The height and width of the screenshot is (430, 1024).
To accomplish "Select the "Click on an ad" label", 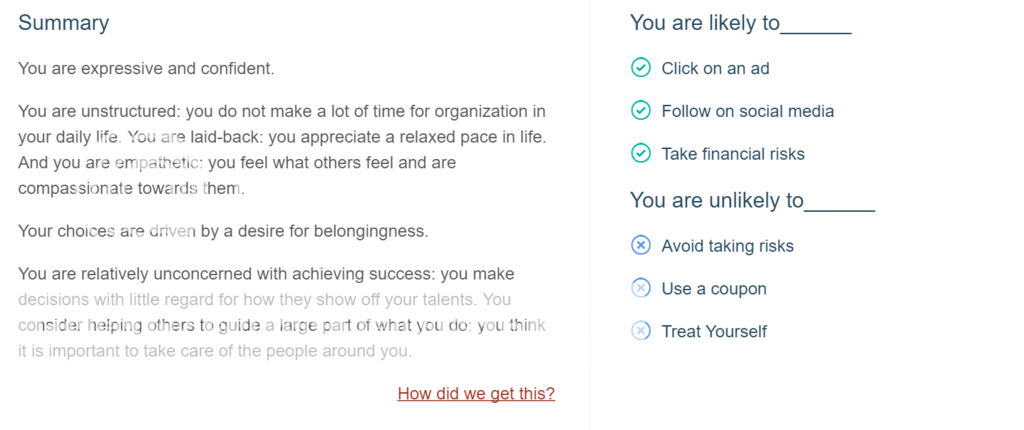I will 715,68.
